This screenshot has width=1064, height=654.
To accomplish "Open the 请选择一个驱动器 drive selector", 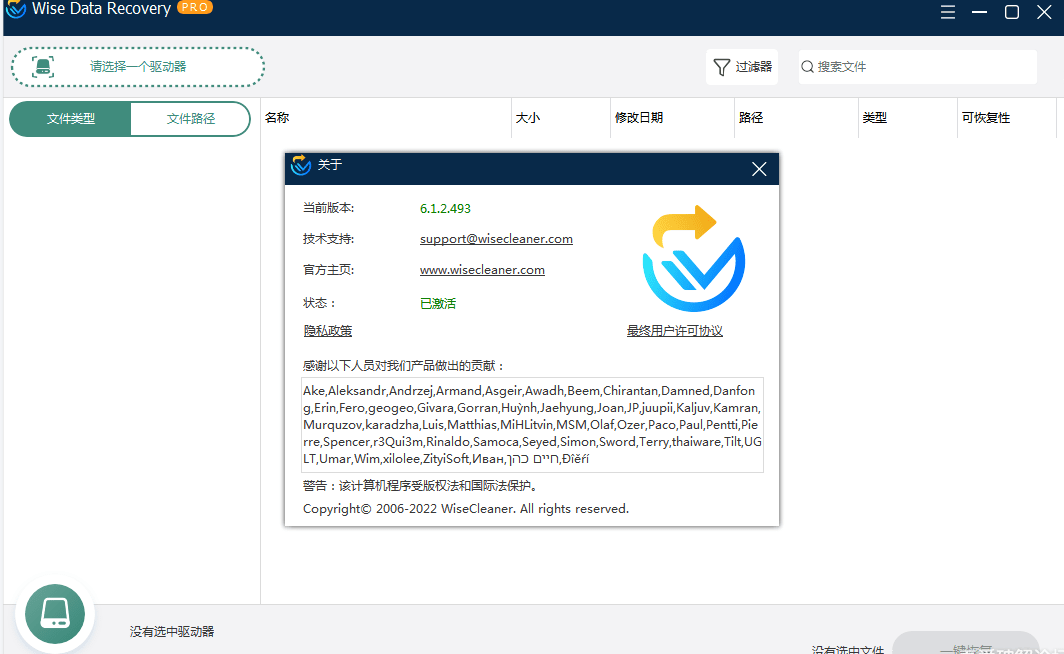I will click(138, 66).
